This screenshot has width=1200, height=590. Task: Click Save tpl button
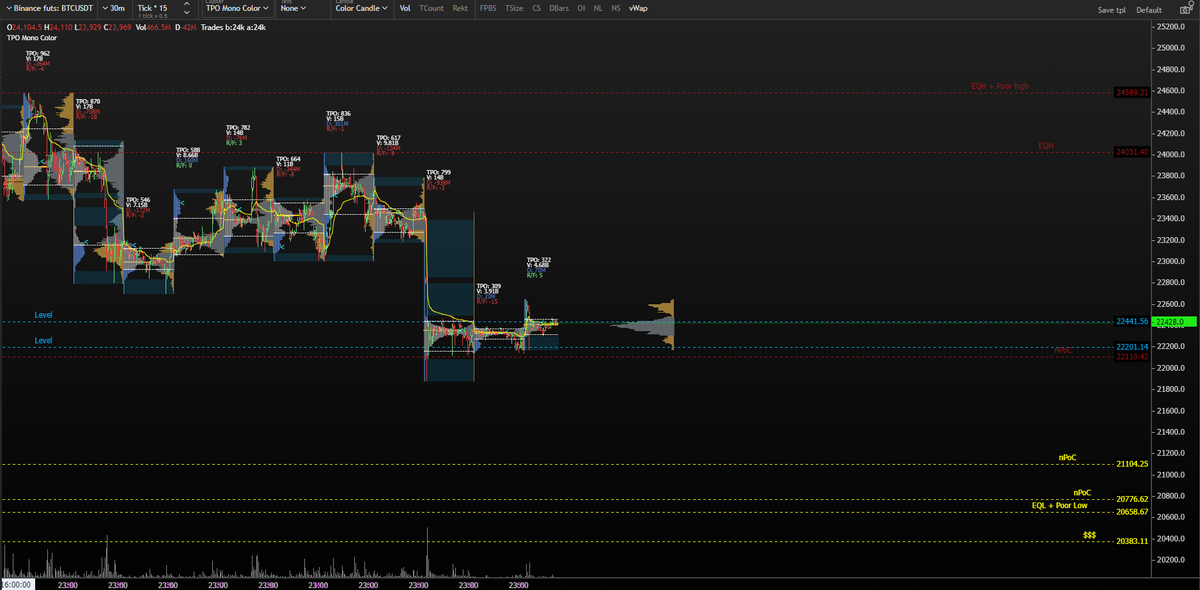point(1111,10)
